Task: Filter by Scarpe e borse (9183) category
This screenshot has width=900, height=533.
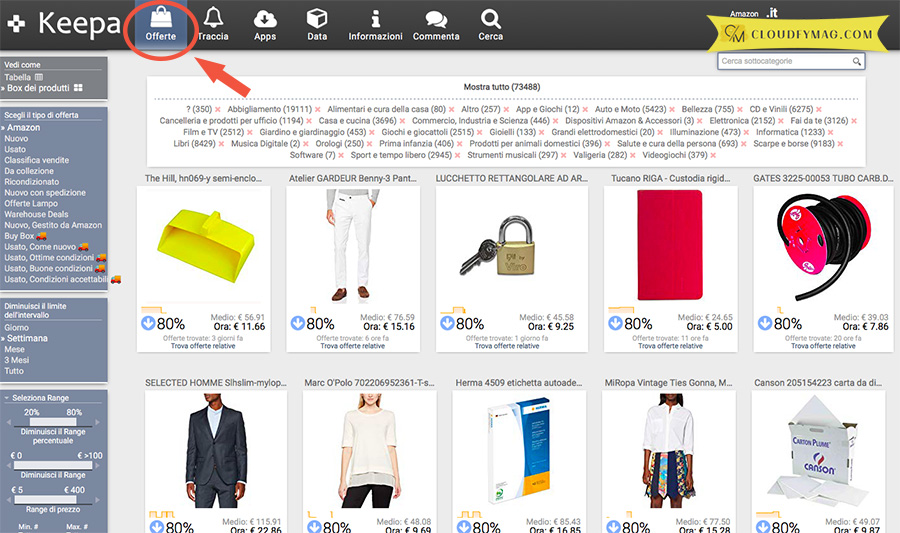Action: click(x=793, y=143)
